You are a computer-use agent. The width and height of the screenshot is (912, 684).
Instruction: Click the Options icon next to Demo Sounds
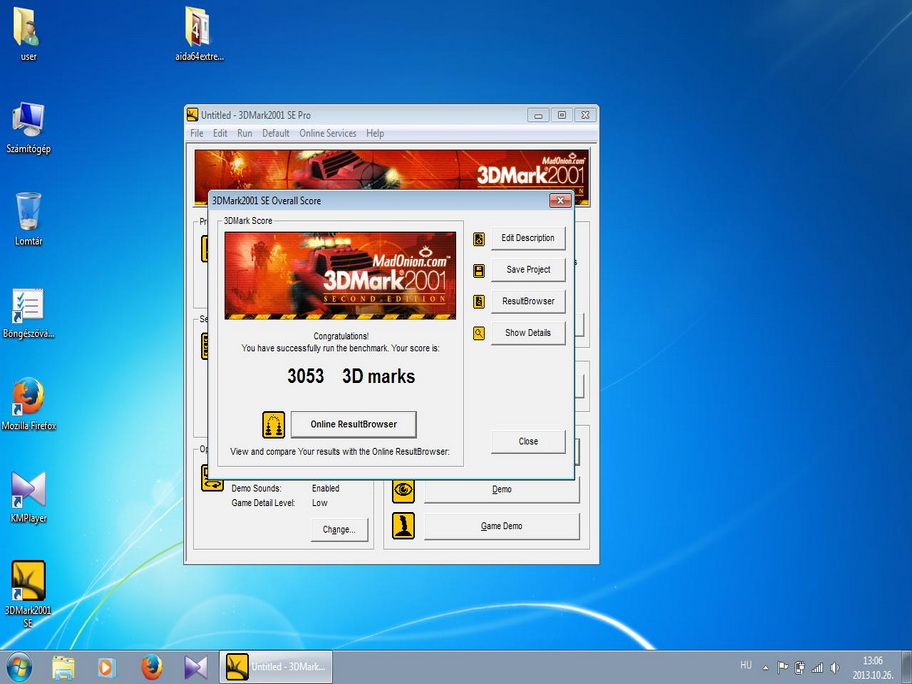212,478
